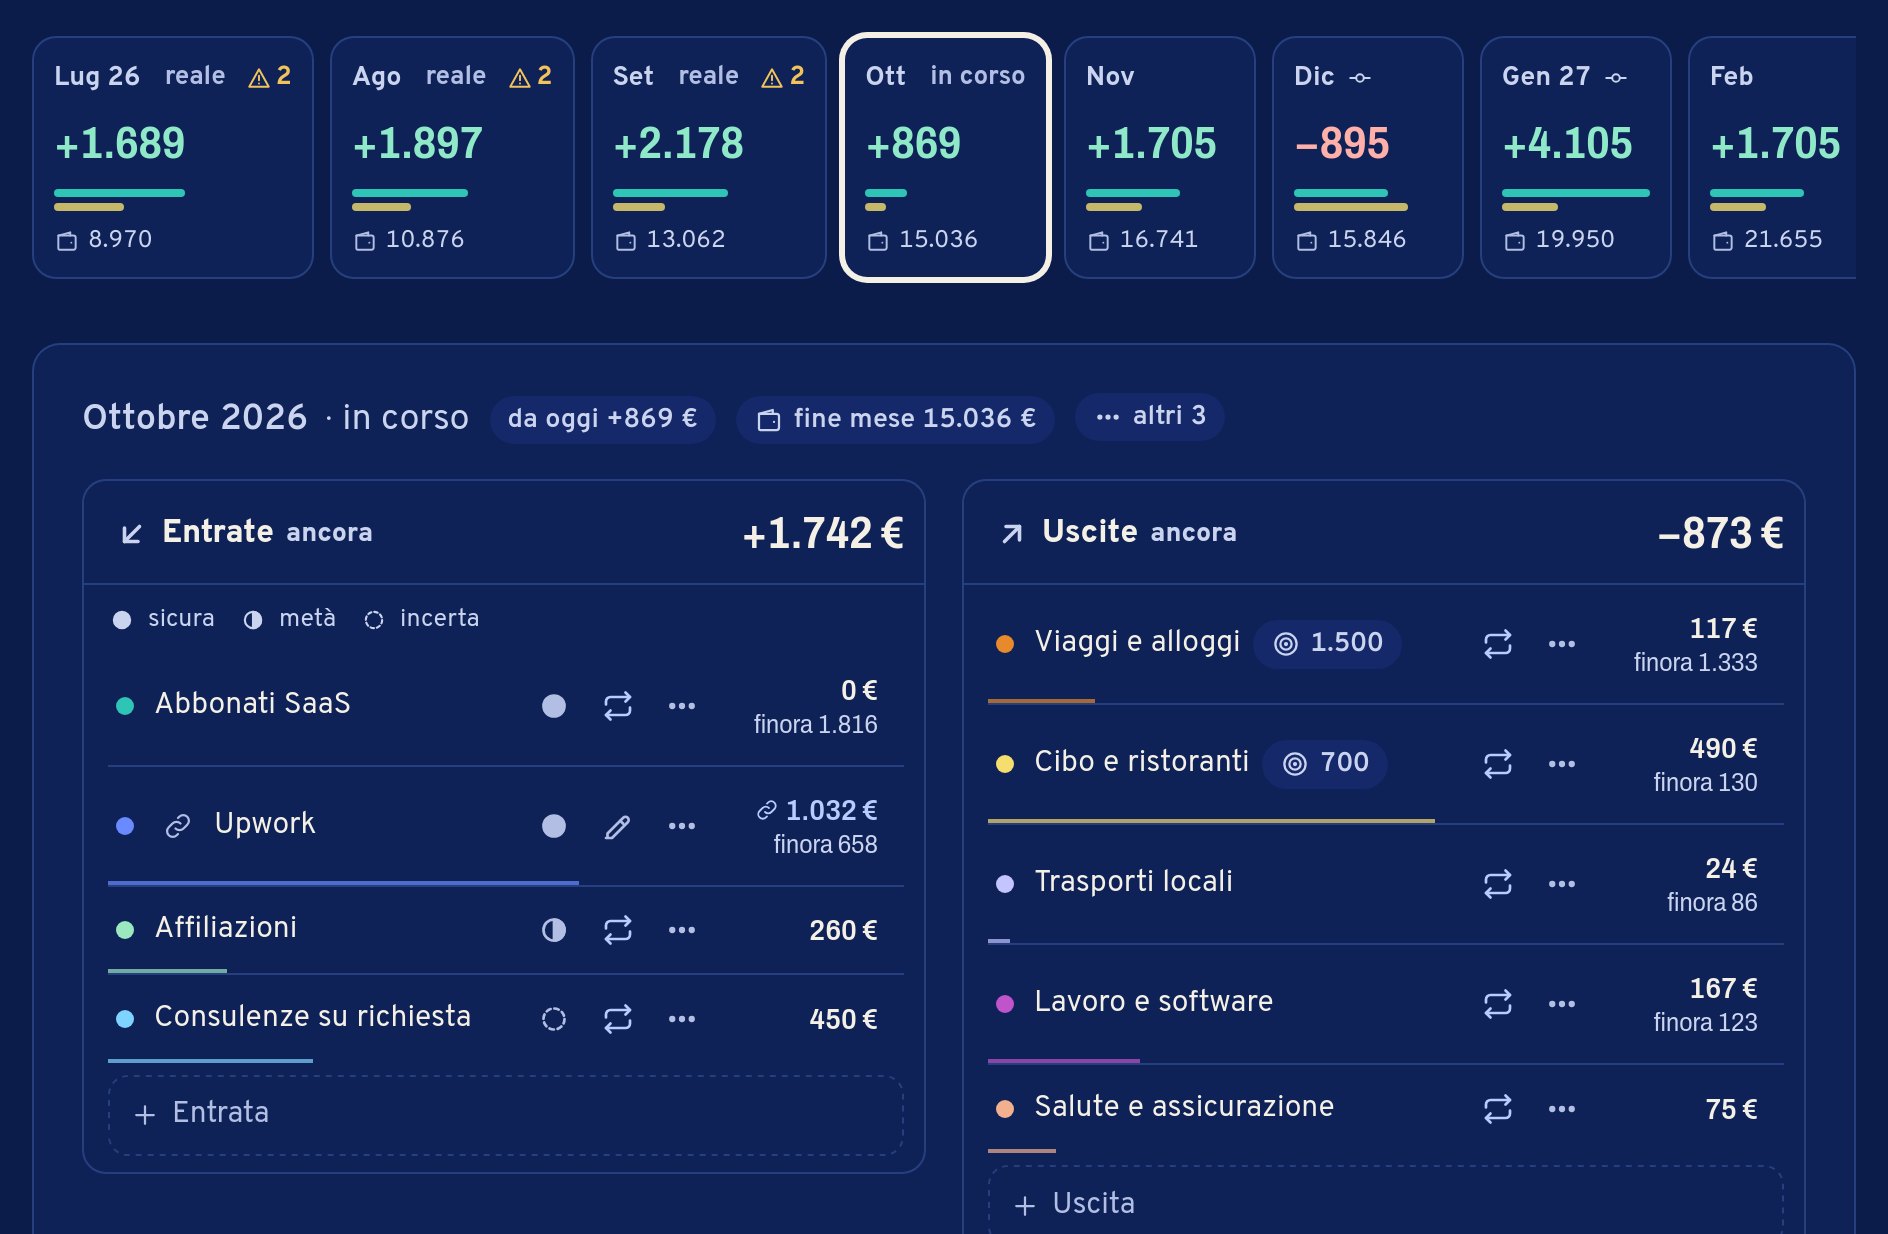1888x1234 pixels.
Task: Click the Uscite total −873 €
Action: (x=1720, y=534)
